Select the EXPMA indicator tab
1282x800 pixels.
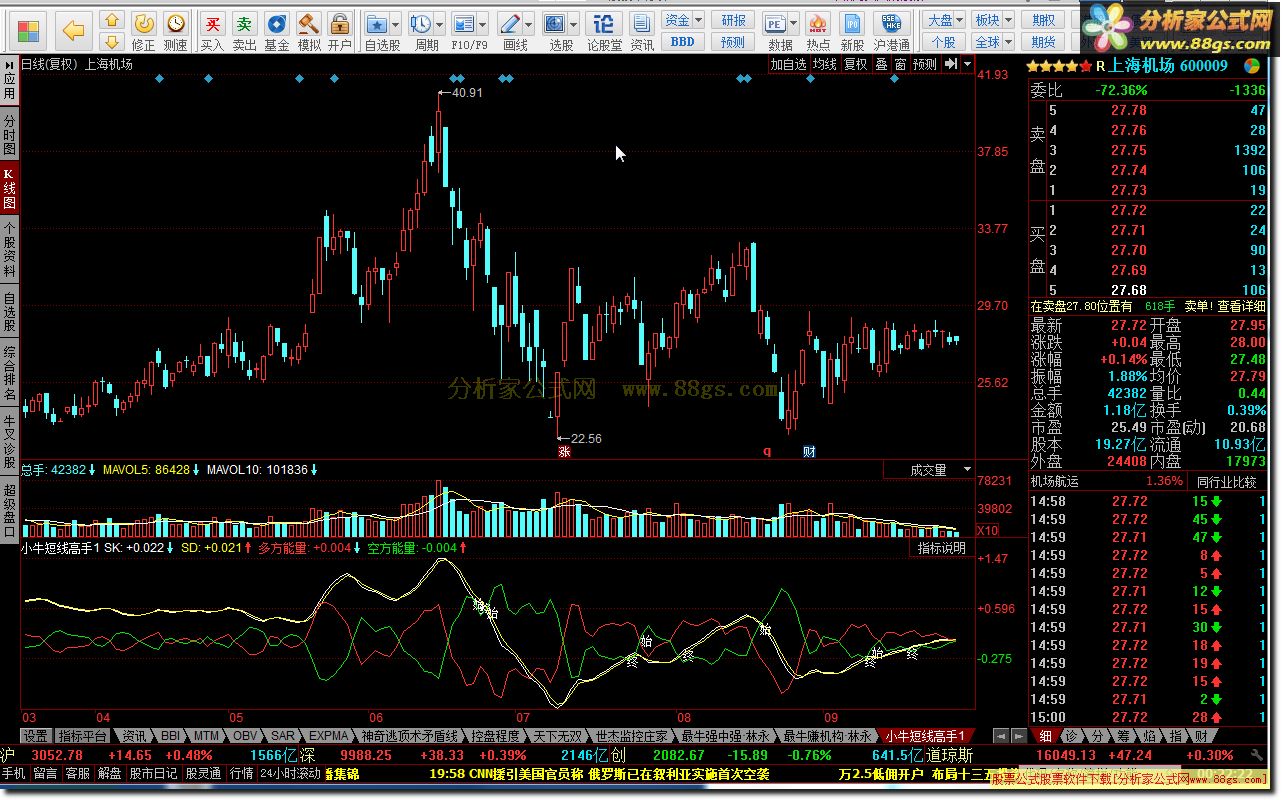329,735
